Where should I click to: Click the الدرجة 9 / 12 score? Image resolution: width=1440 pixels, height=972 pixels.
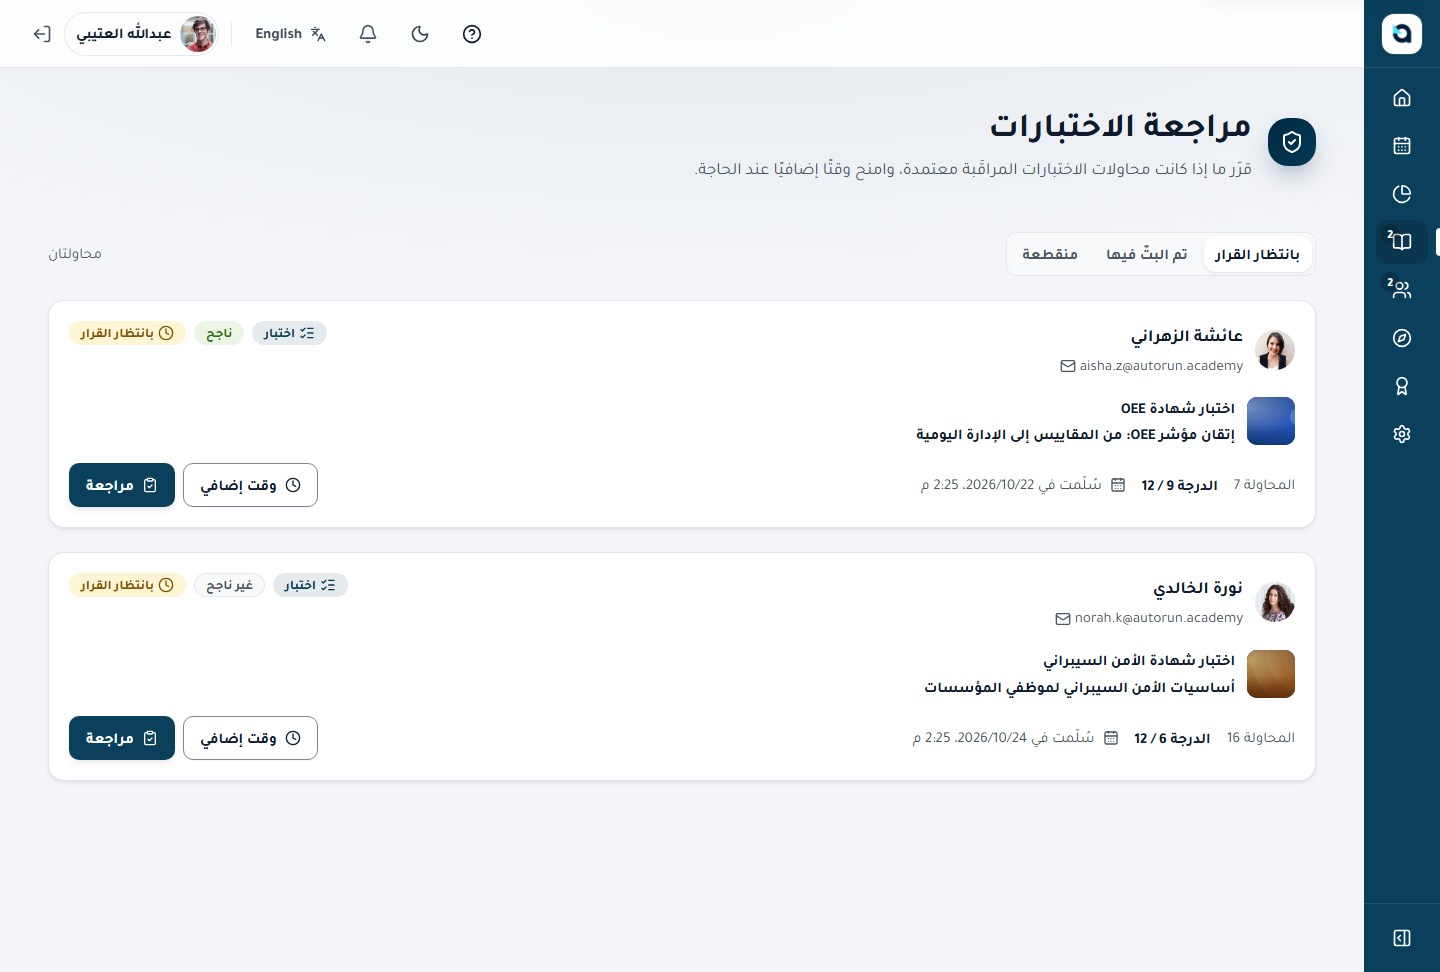tap(1179, 485)
